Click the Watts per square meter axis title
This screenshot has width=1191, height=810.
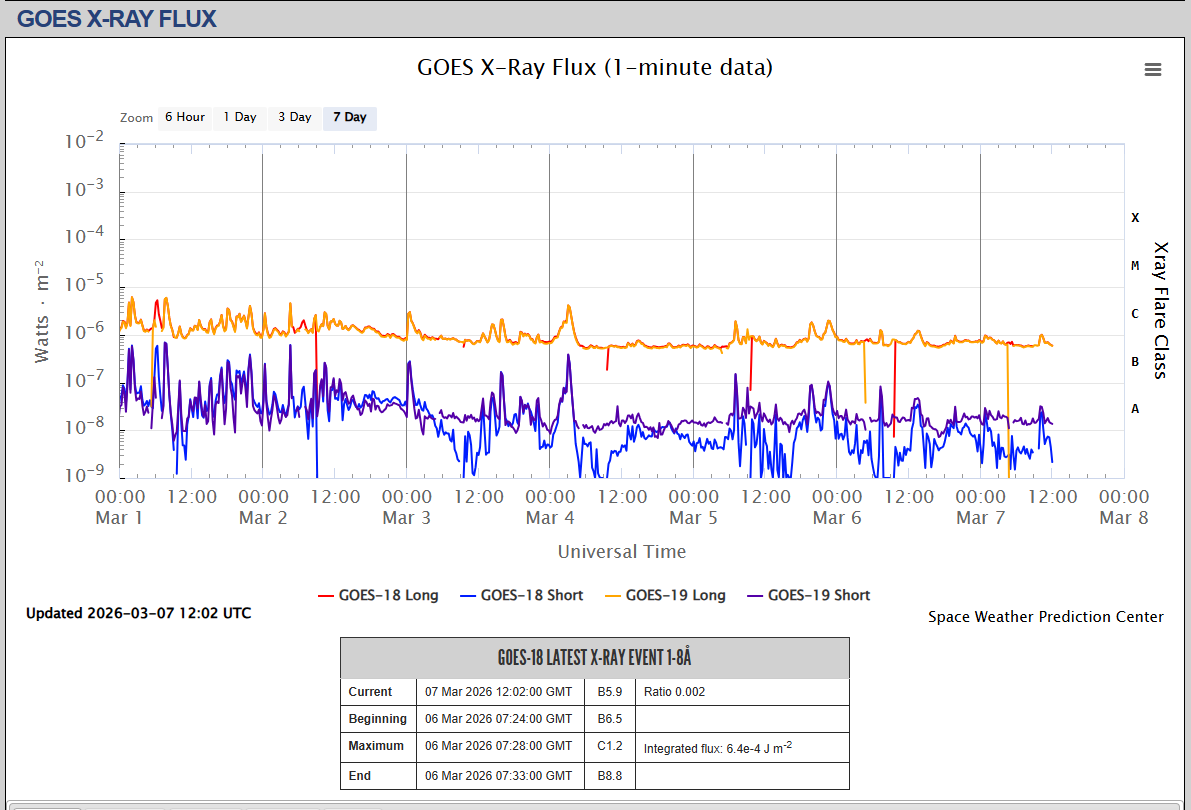point(41,311)
